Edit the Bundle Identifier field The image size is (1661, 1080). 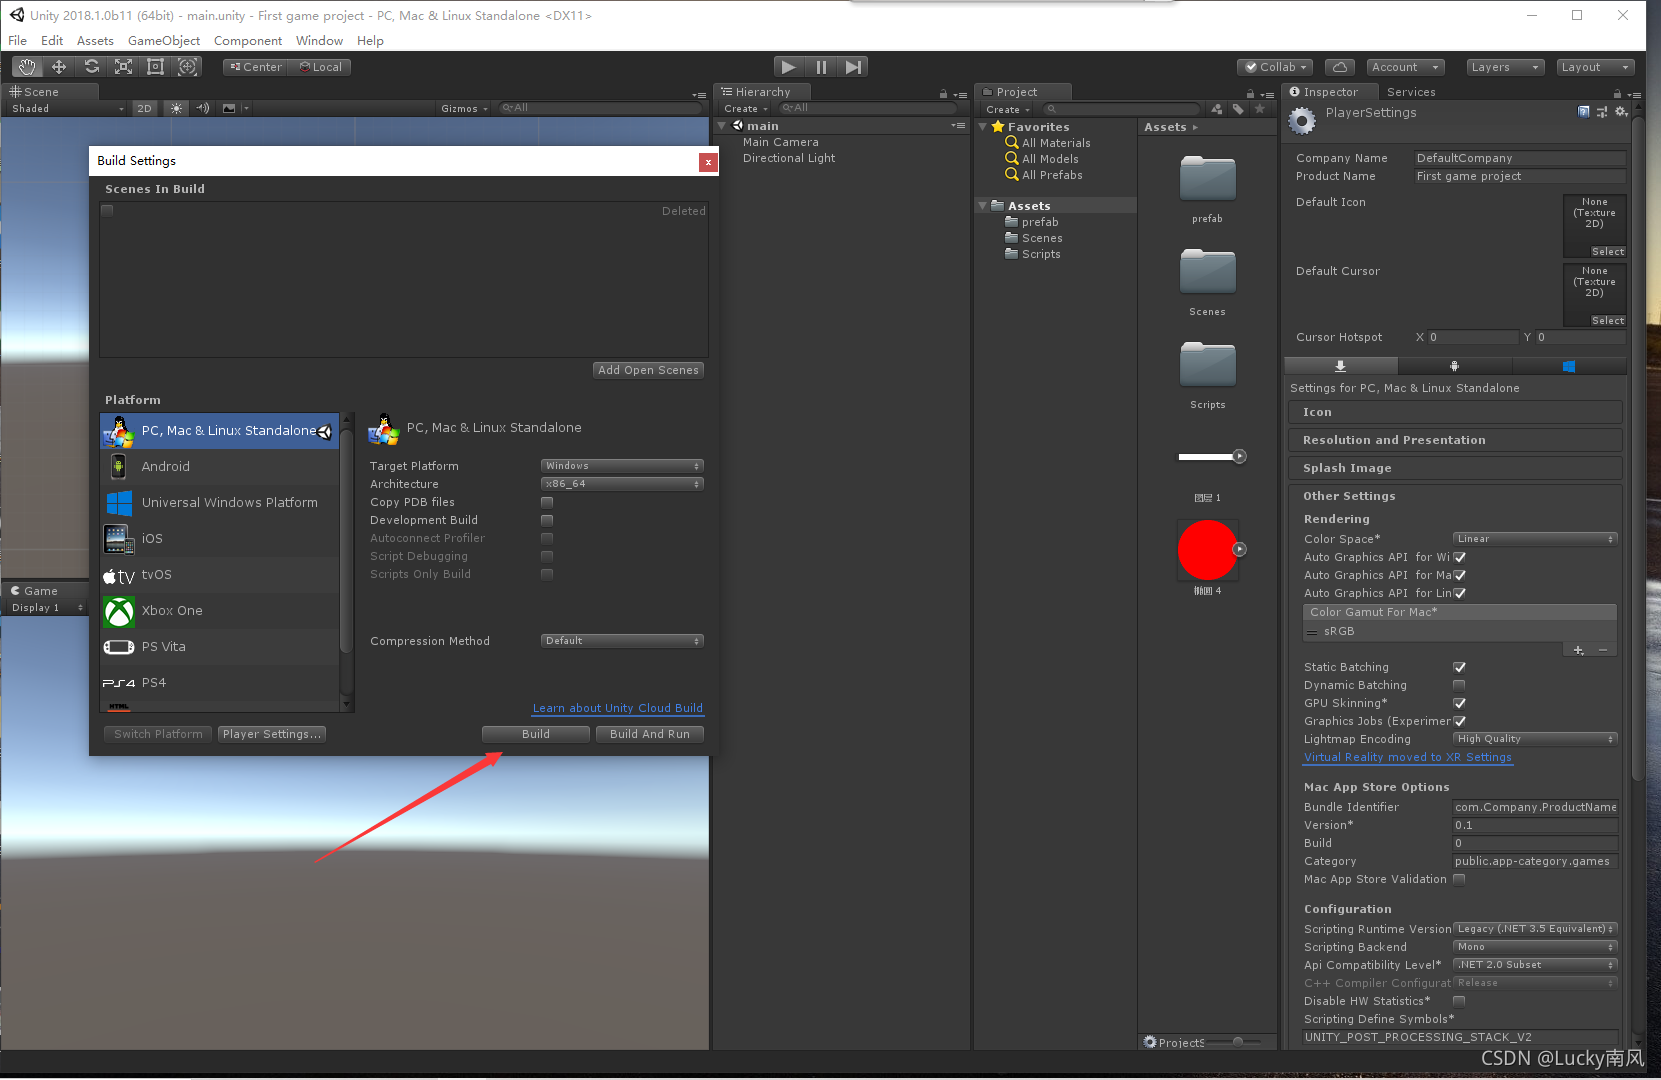click(1535, 807)
